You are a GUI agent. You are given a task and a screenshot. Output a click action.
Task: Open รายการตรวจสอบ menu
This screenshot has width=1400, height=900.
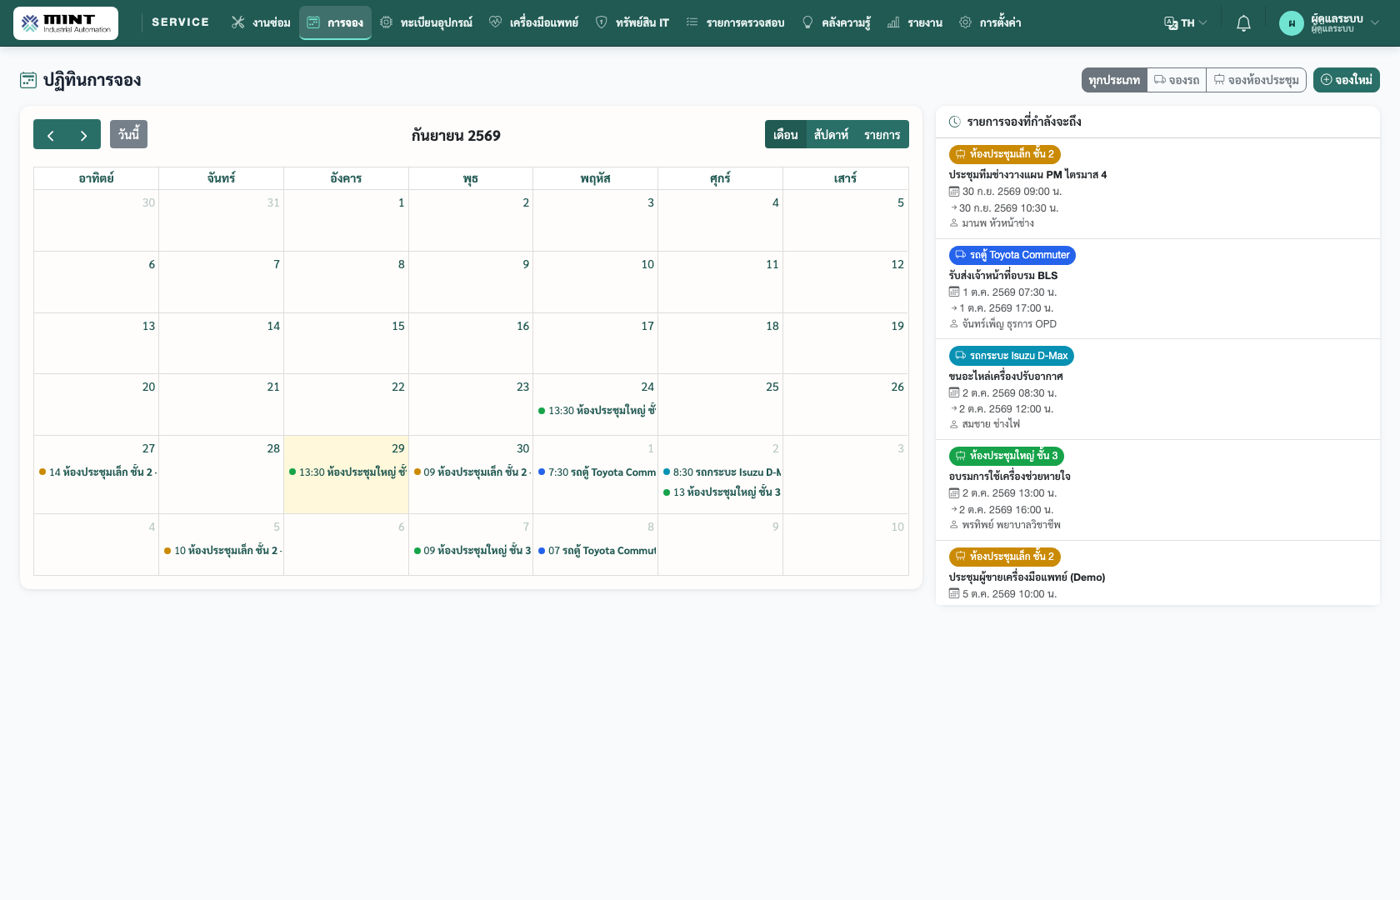pyautogui.click(x=735, y=23)
